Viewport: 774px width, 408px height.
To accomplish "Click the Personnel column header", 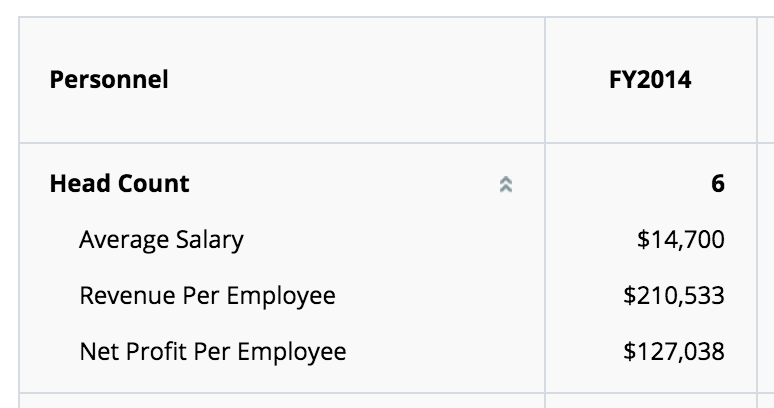I will 109,80.
